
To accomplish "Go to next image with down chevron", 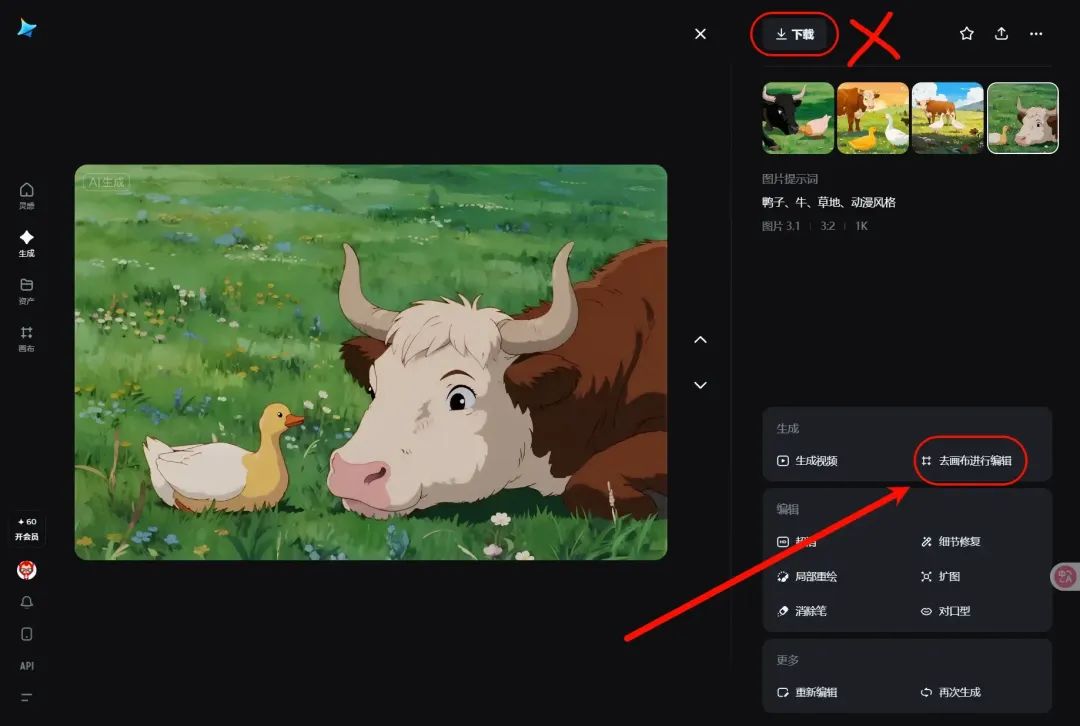I will [x=700, y=385].
